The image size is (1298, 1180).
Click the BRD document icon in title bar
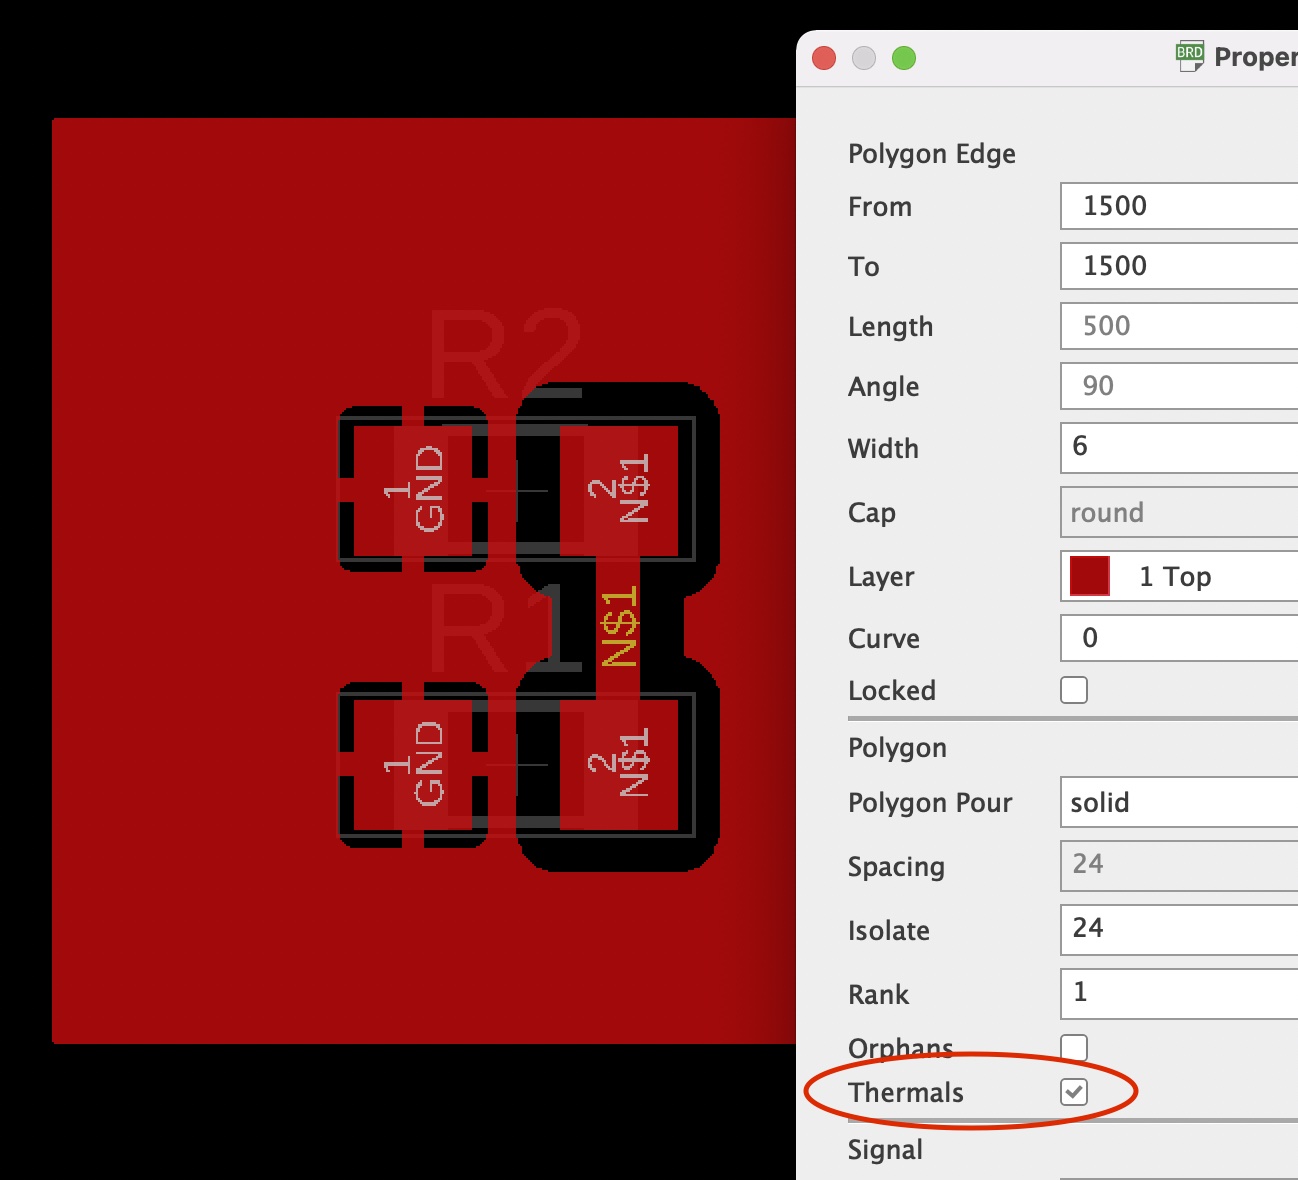point(1189,57)
